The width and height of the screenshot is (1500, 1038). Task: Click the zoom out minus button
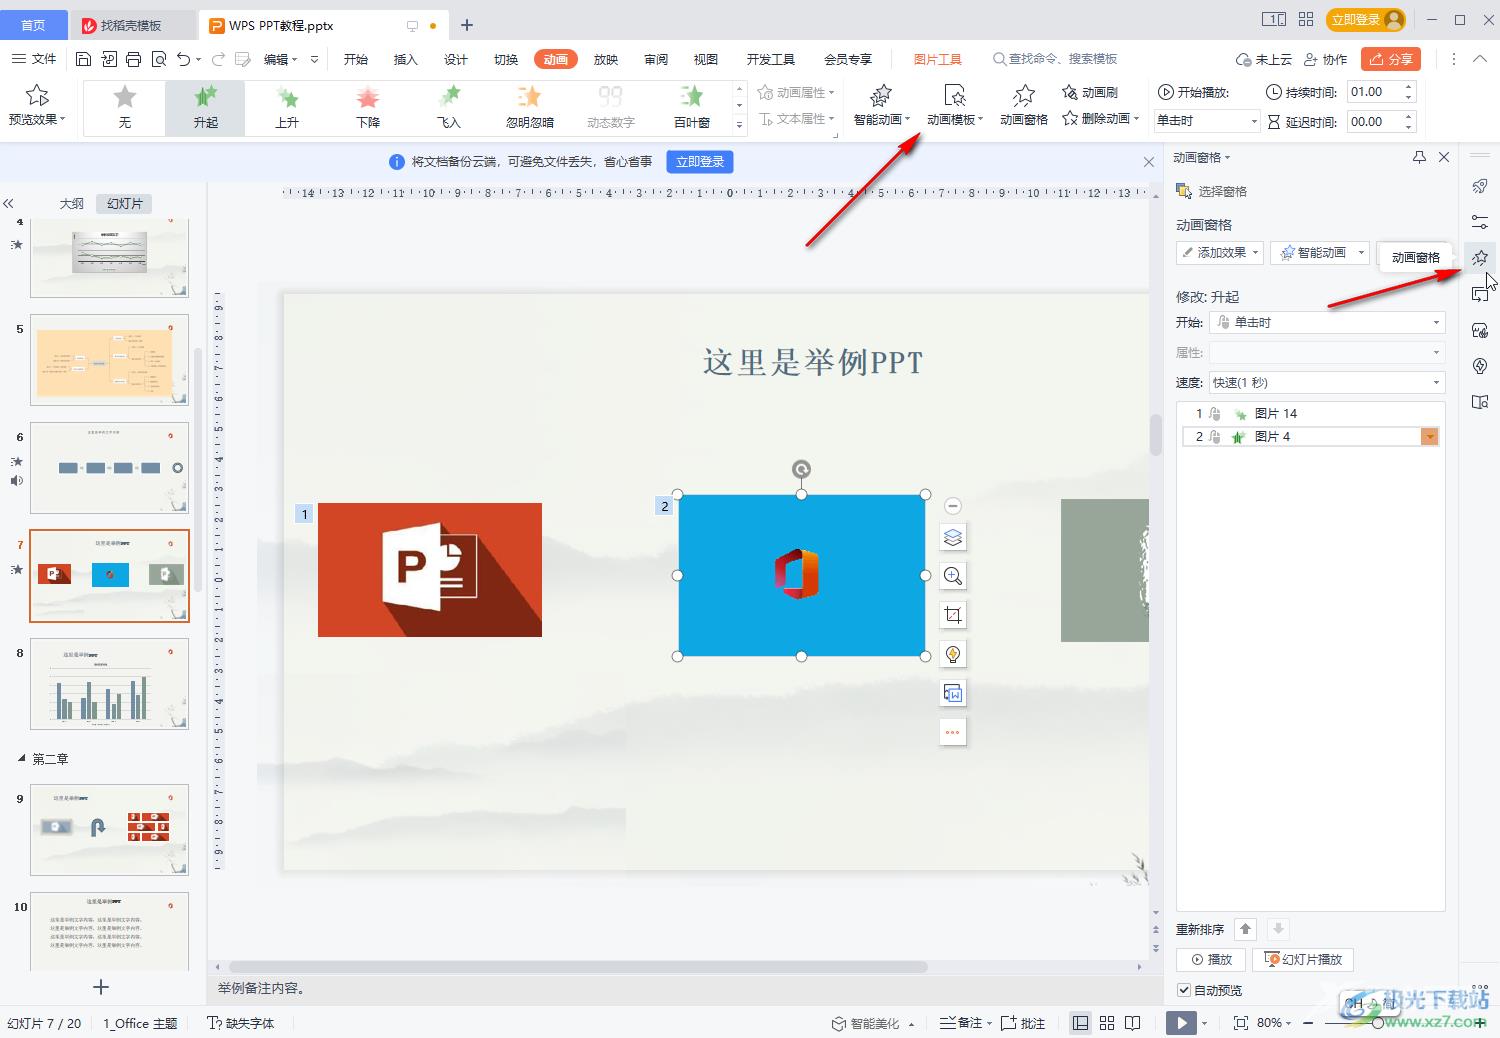click(1308, 1023)
